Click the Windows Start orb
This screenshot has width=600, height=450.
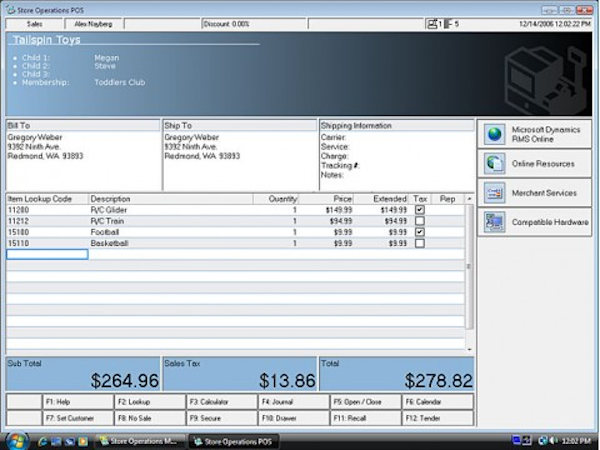tap(15, 440)
